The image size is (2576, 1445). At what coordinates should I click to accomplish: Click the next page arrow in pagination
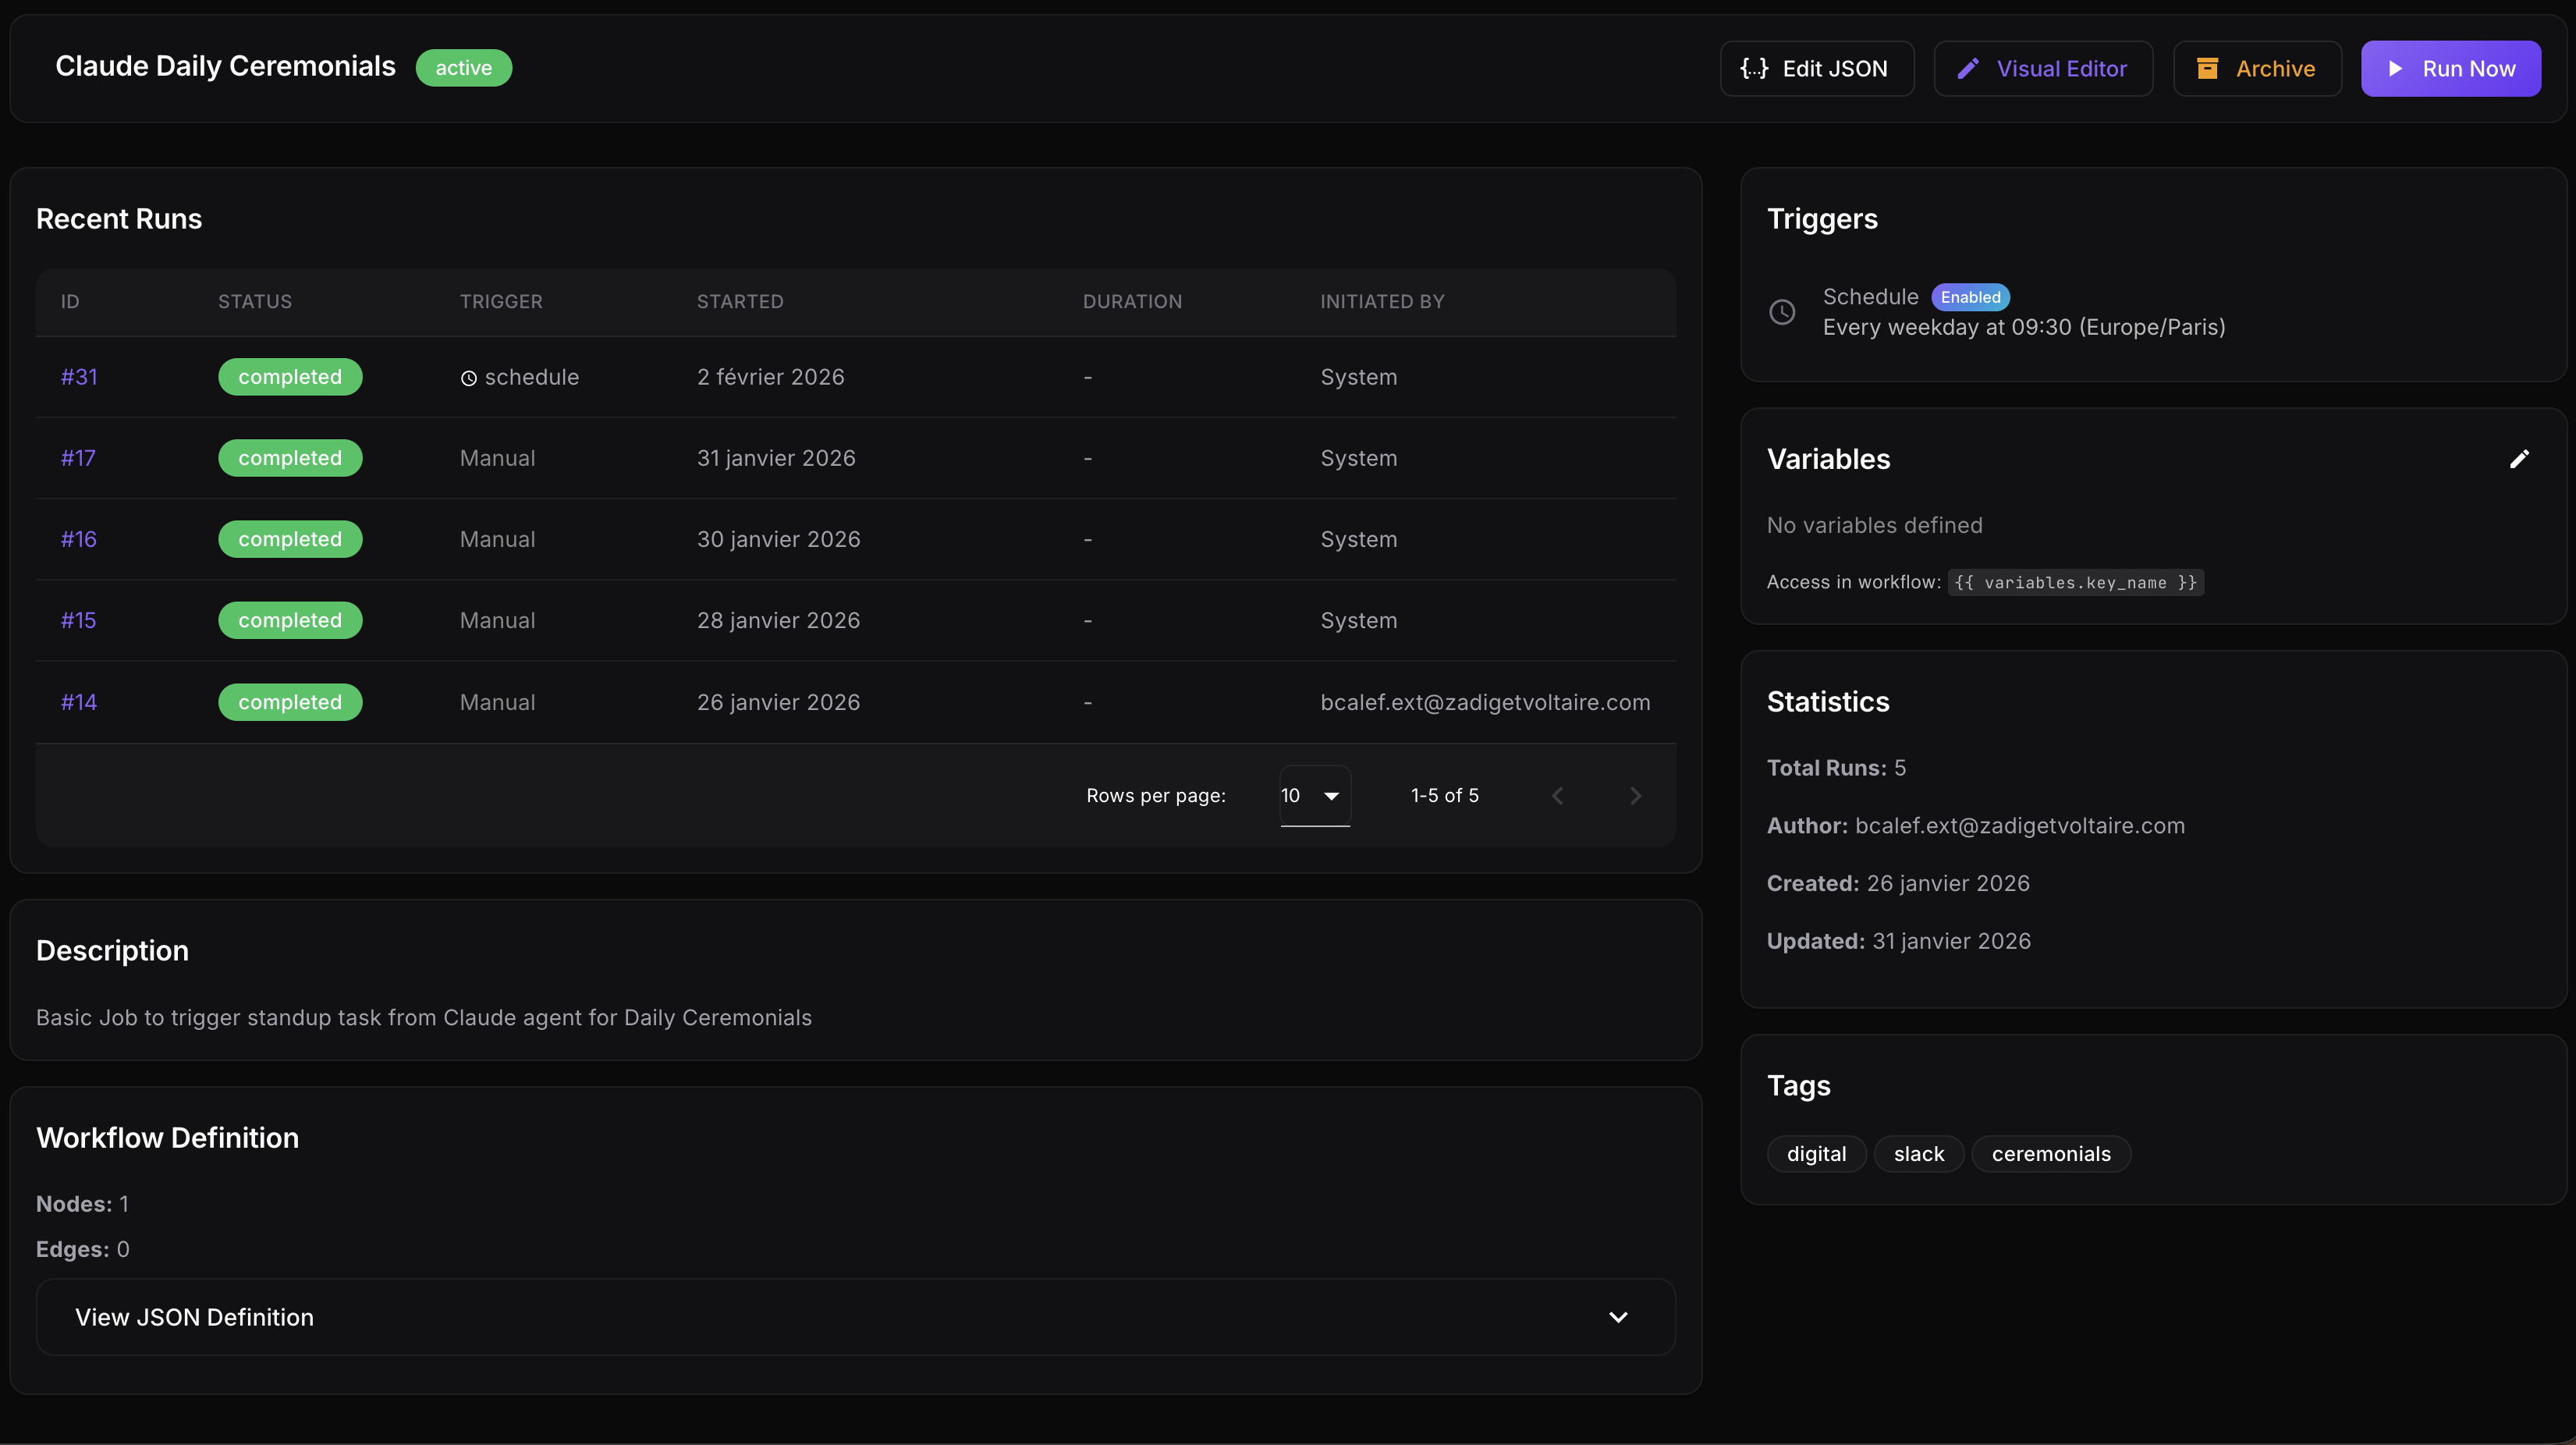point(1635,795)
